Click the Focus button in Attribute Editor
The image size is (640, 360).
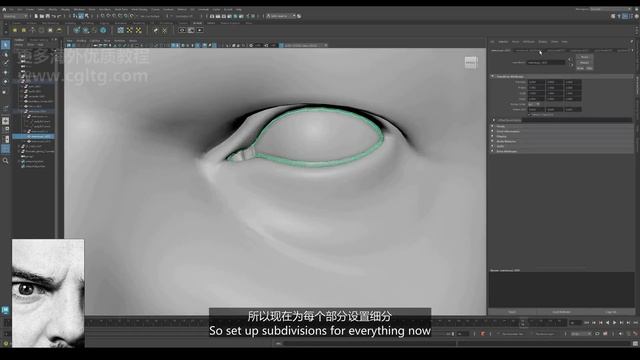point(584,57)
